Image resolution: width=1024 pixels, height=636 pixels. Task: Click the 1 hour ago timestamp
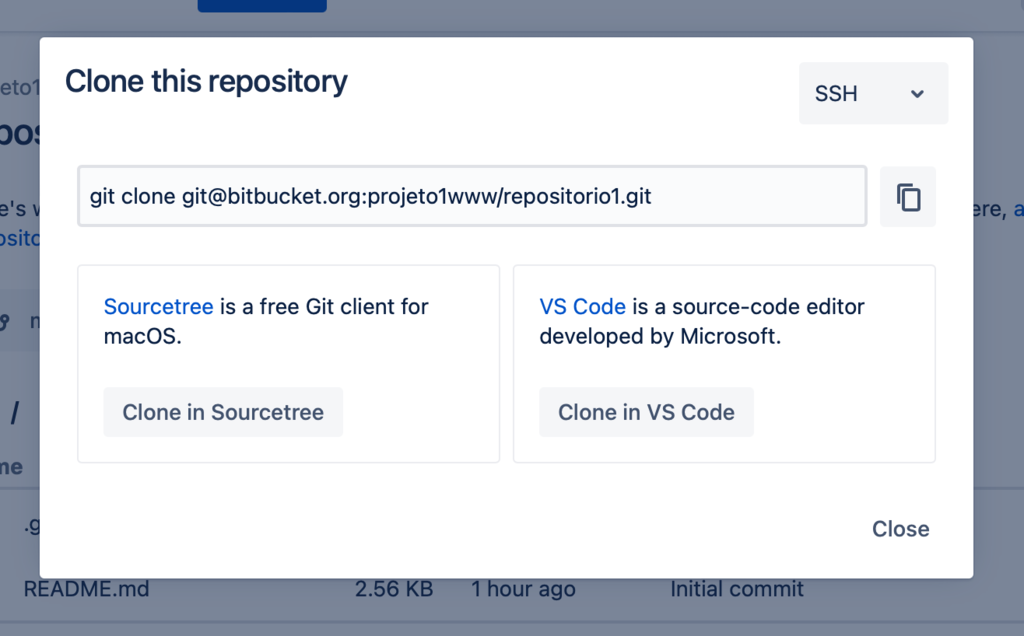point(522,589)
